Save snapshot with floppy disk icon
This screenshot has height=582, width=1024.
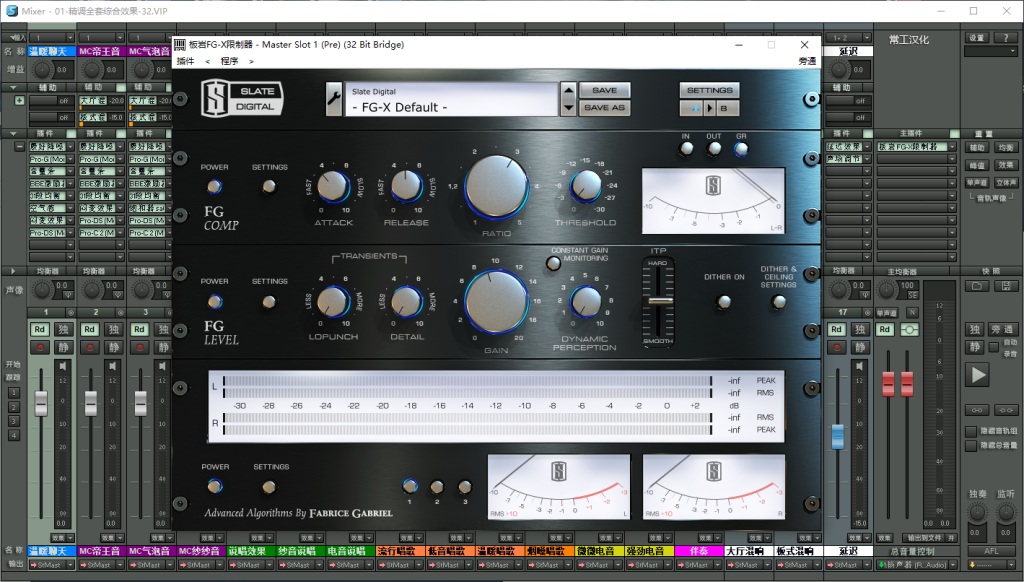[x=1006, y=286]
